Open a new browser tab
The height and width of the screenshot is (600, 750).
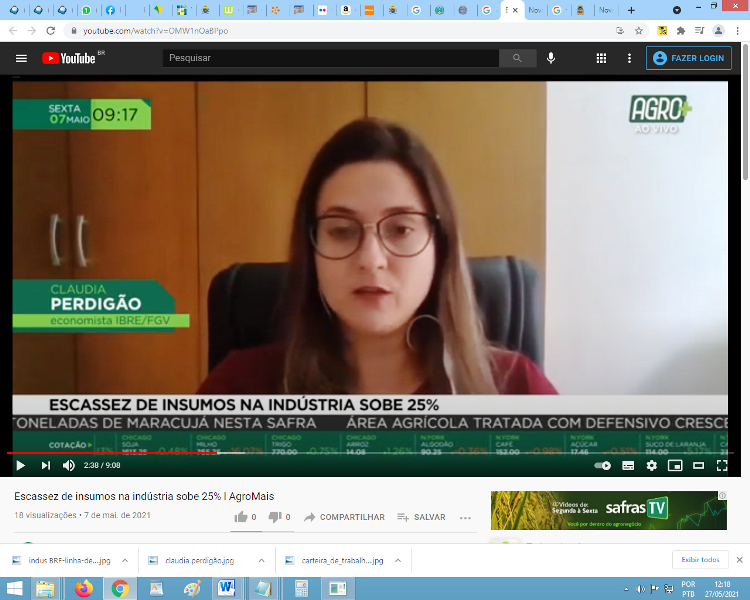click(631, 10)
